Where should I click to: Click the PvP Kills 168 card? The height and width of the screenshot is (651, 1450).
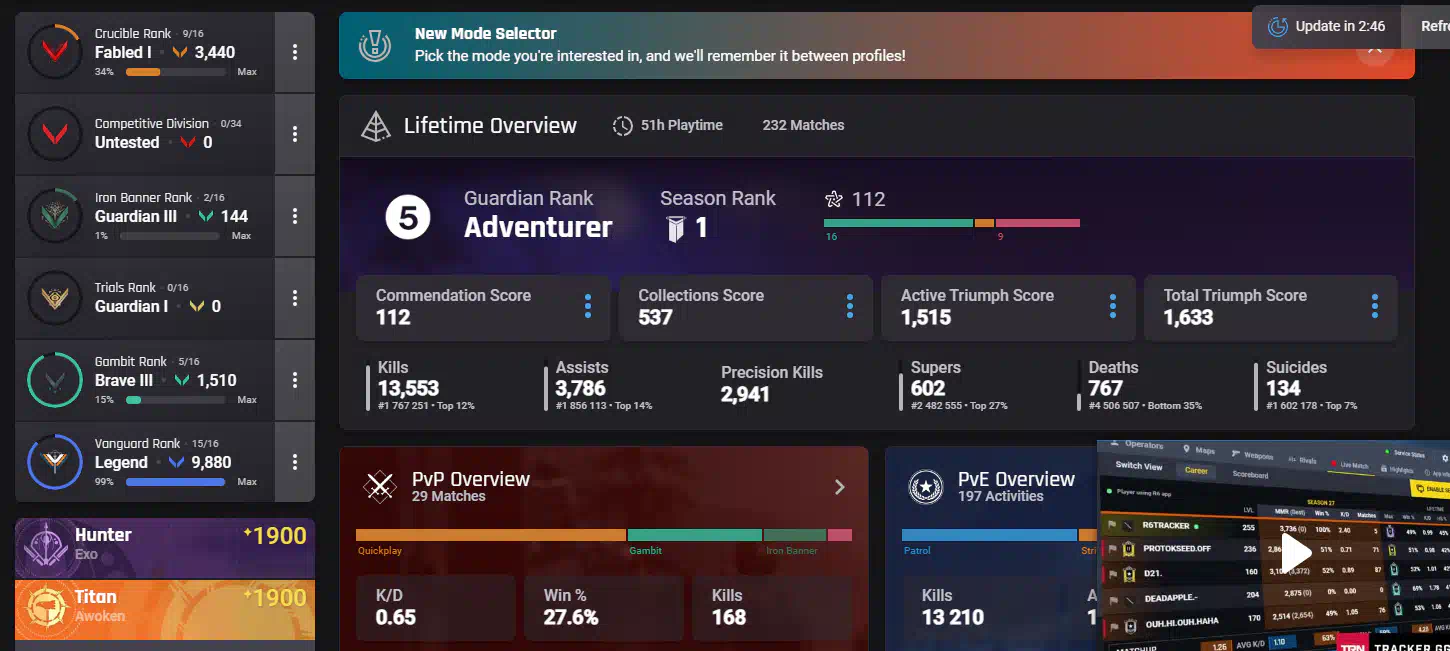(772, 607)
